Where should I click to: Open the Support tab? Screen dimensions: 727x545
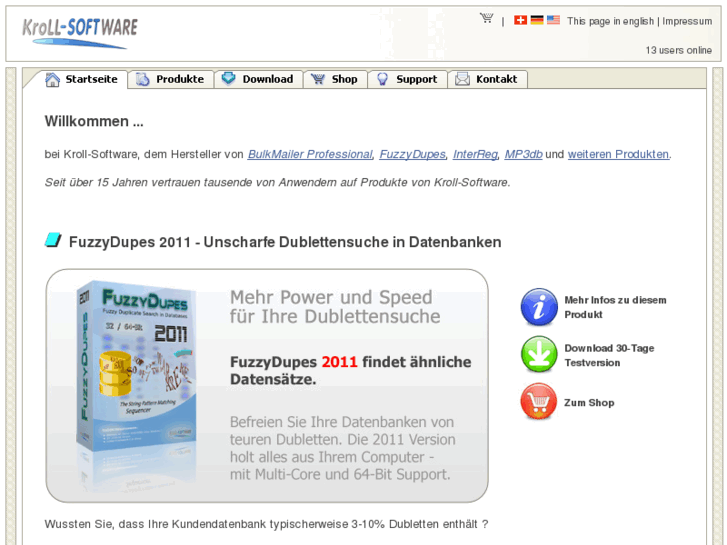tap(408, 79)
